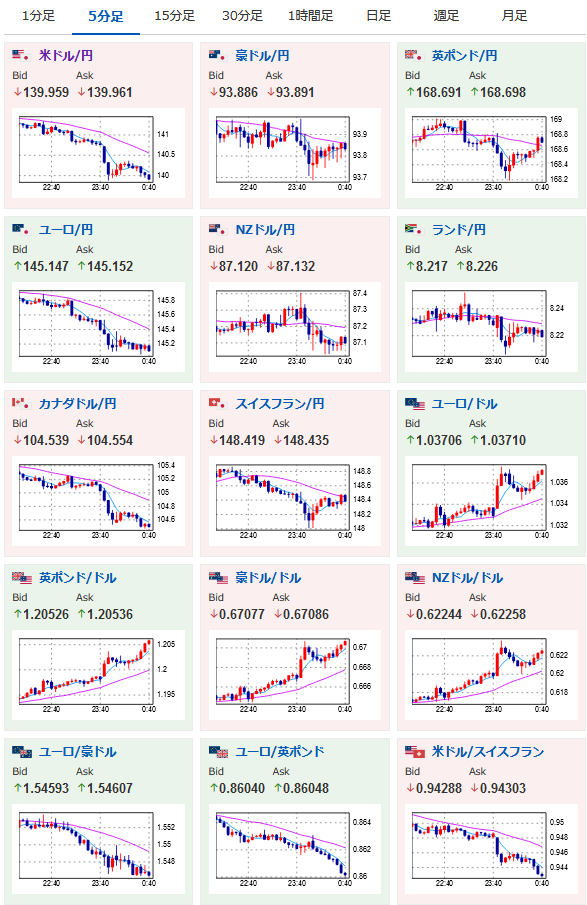The image size is (587, 905).
Task: Select the 15分足 timeframe tab
Action: (174, 16)
